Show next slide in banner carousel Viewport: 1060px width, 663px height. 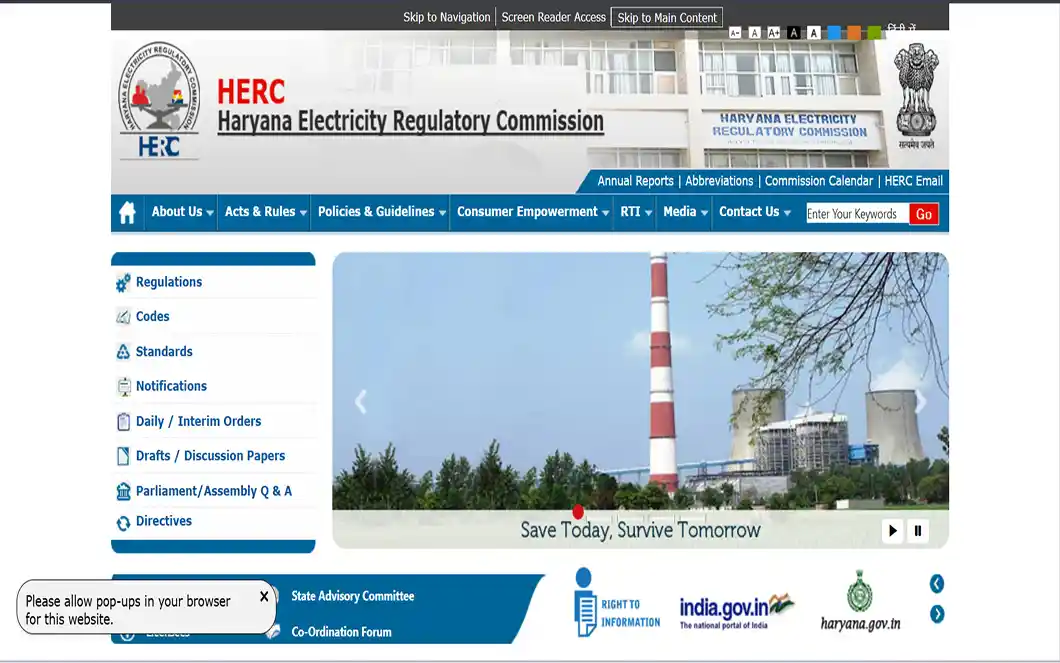click(920, 401)
